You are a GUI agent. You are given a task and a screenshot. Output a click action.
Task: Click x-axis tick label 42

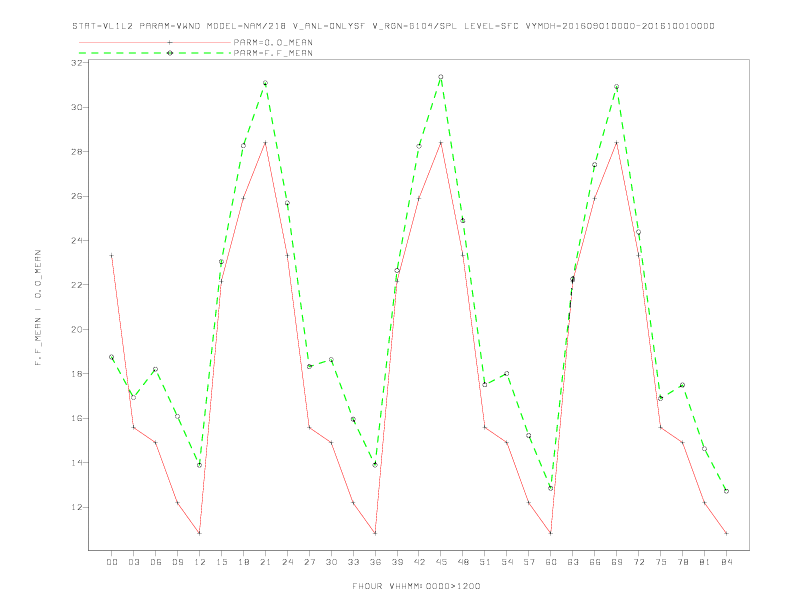coord(419,562)
